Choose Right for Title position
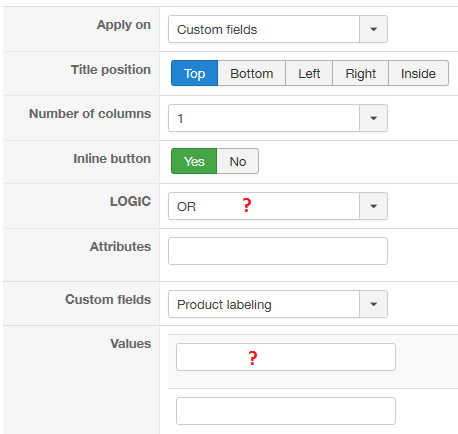Viewport: 458px width, 434px height. 360,73
